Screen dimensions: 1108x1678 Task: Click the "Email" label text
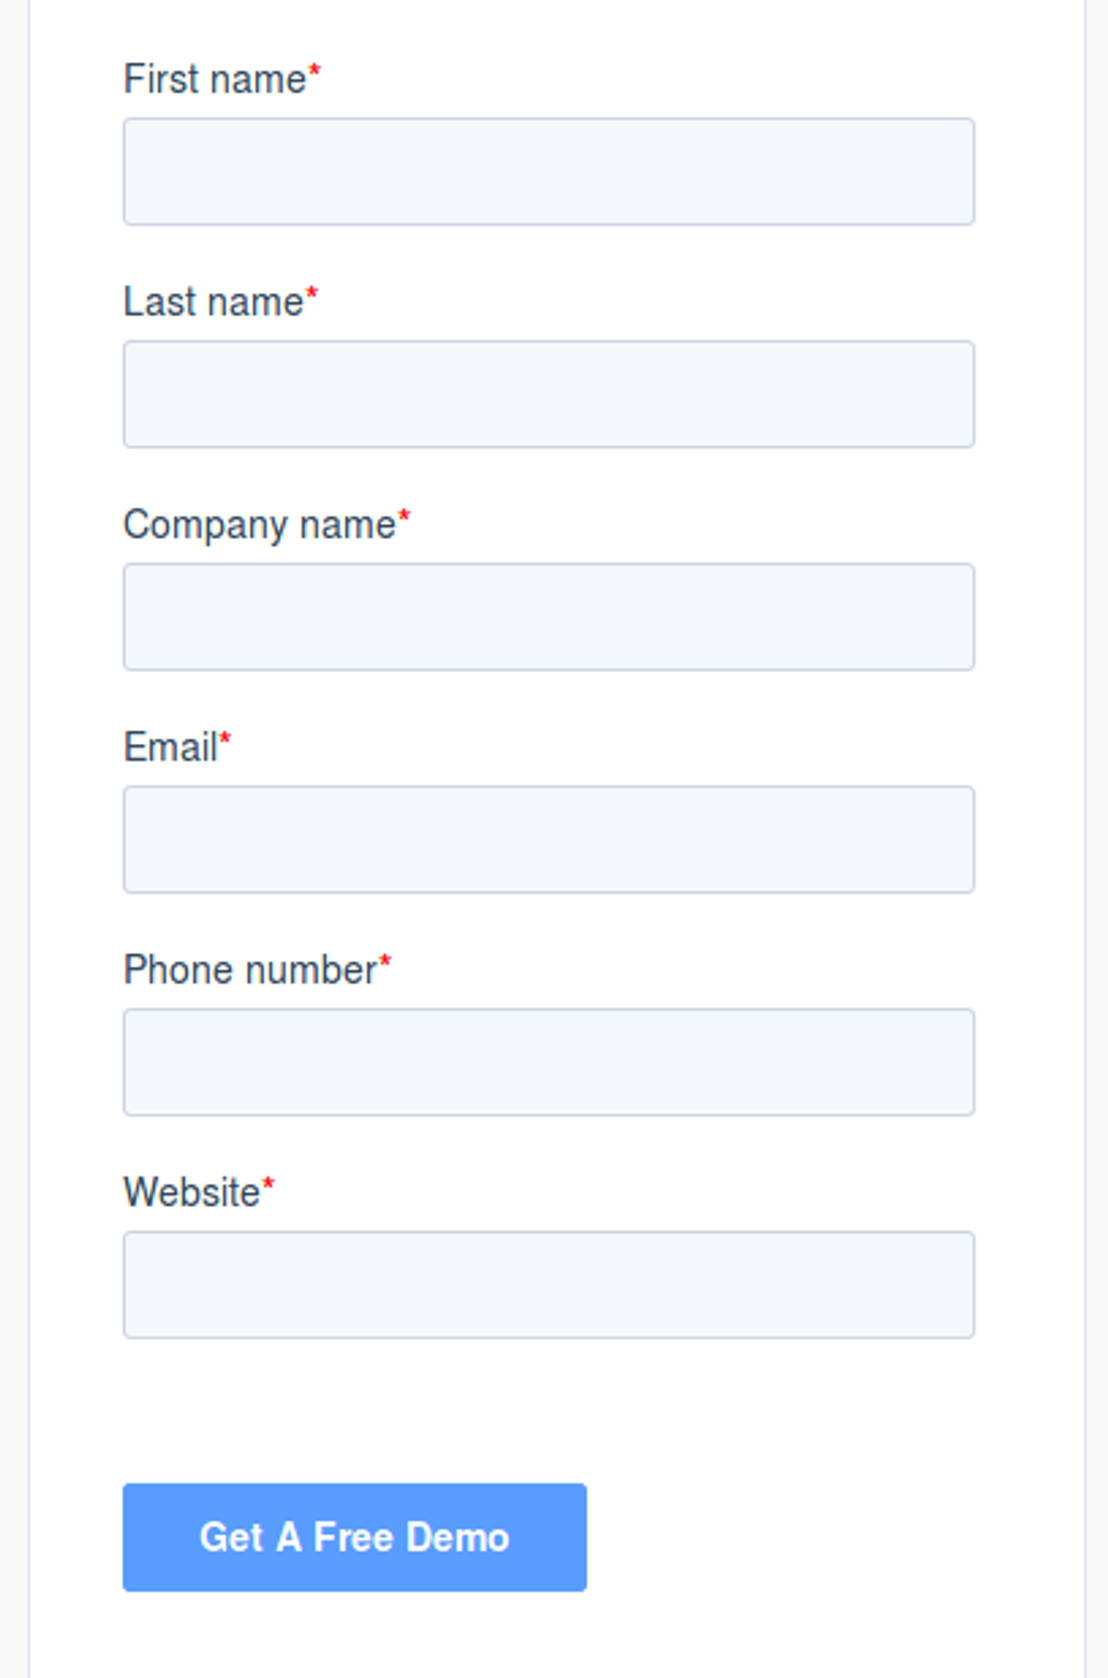170,747
